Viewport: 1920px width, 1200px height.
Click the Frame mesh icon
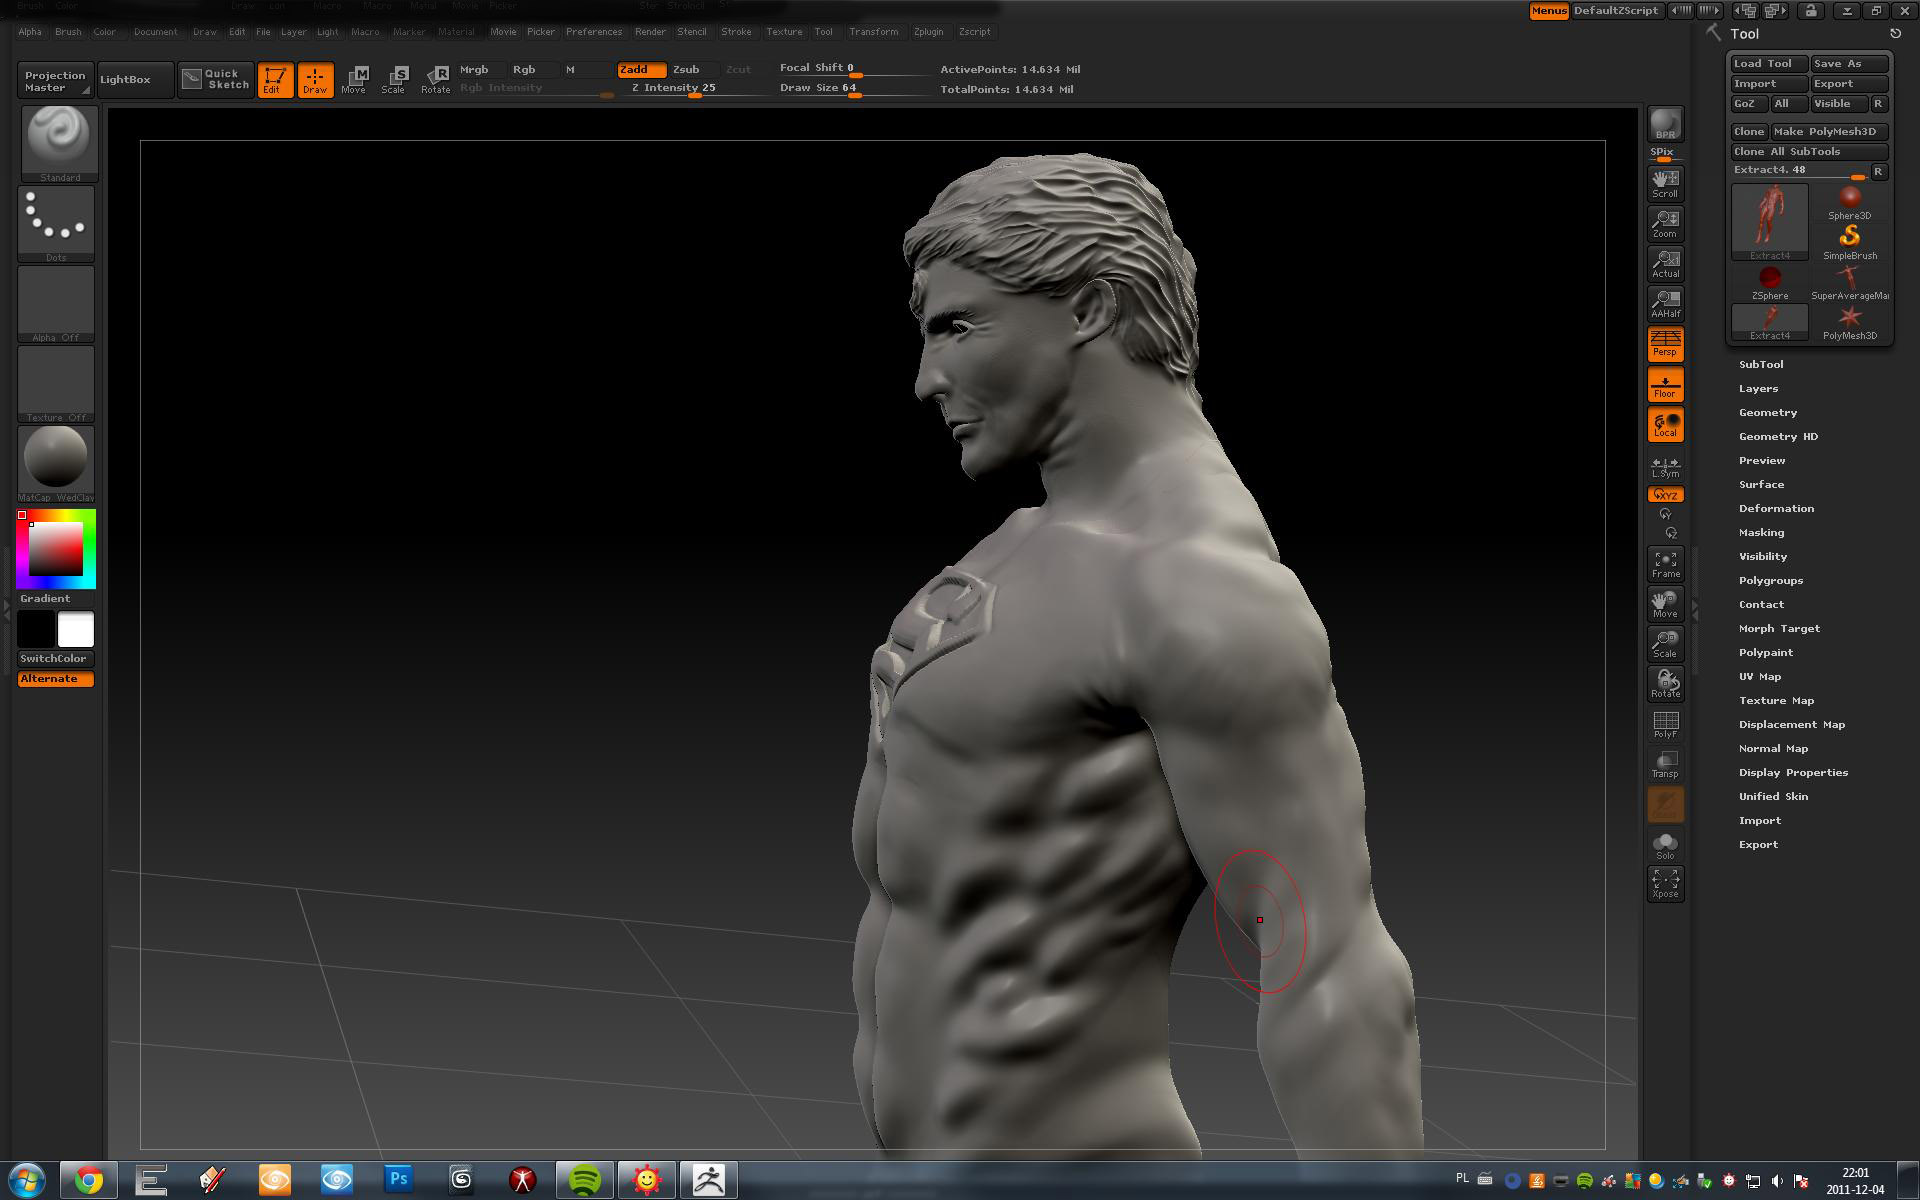click(x=1665, y=564)
